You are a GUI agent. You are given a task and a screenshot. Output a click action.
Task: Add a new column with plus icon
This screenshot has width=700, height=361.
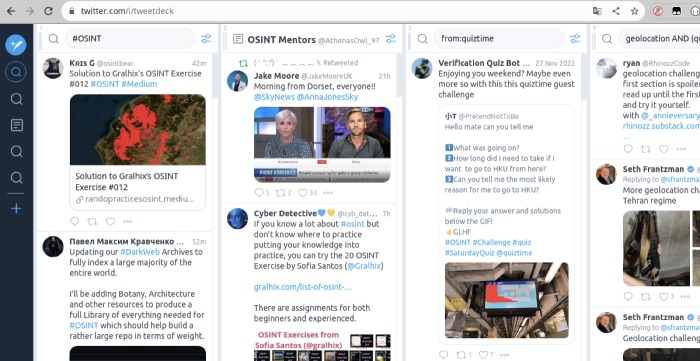tap(16, 208)
